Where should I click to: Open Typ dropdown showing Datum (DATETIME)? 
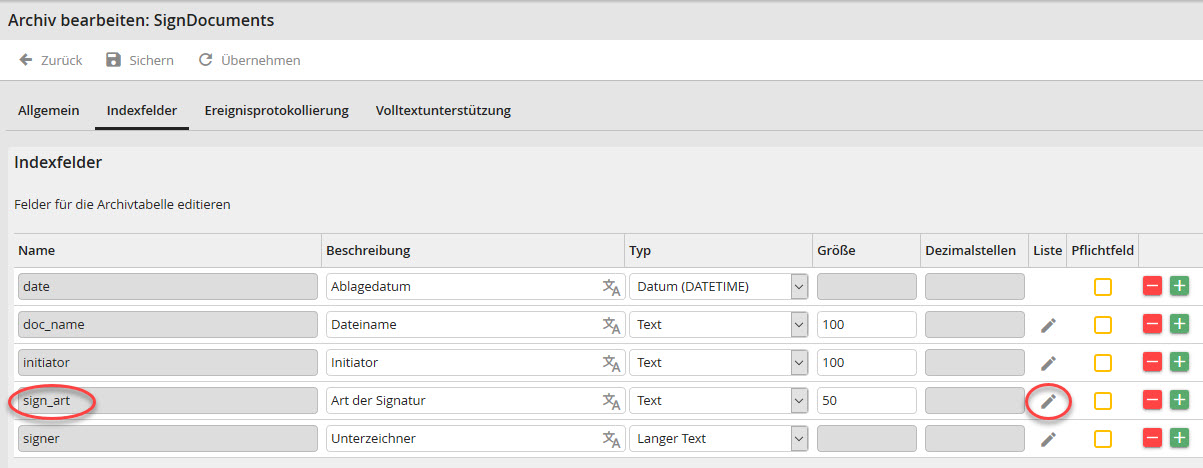(719, 287)
